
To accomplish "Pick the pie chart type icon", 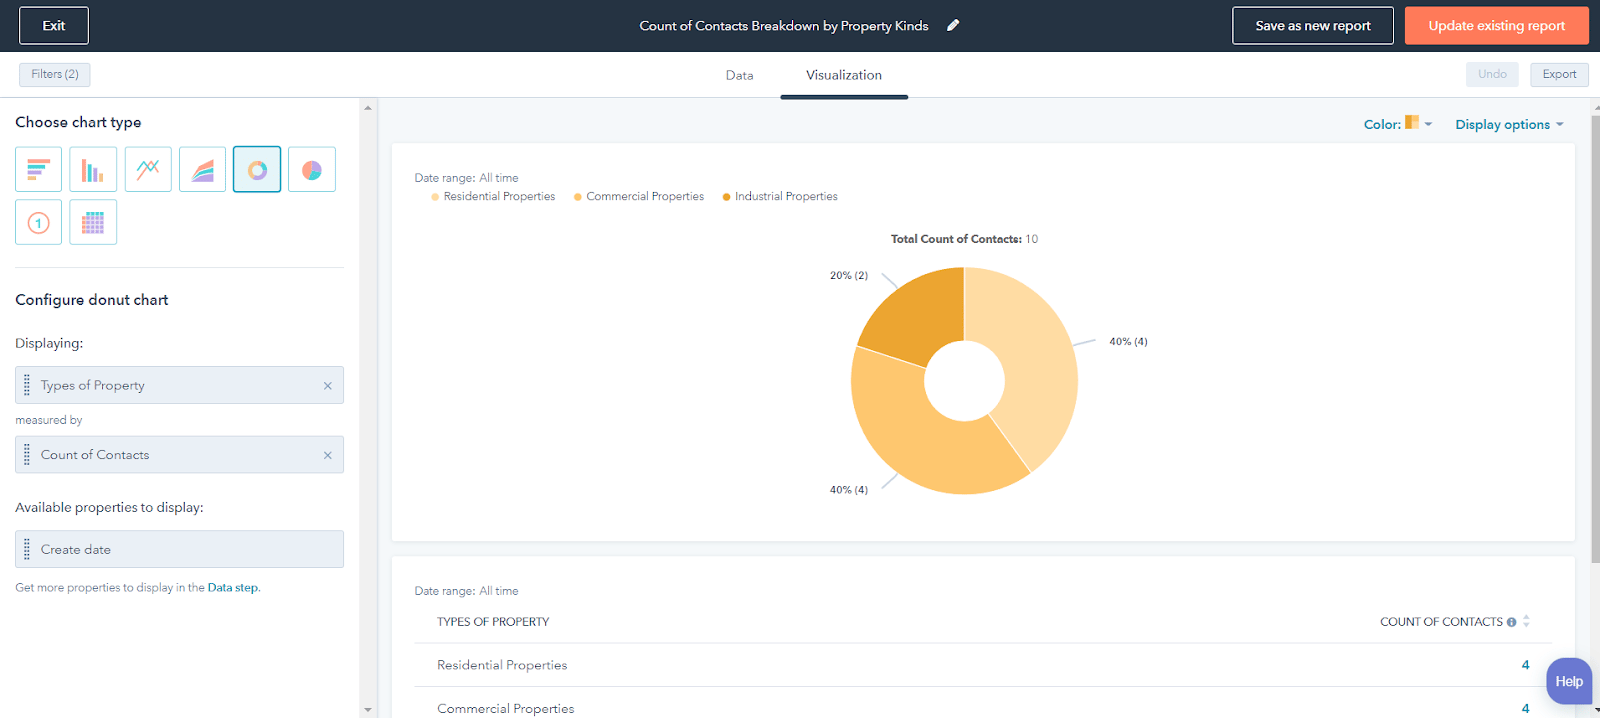I will 312,170.
